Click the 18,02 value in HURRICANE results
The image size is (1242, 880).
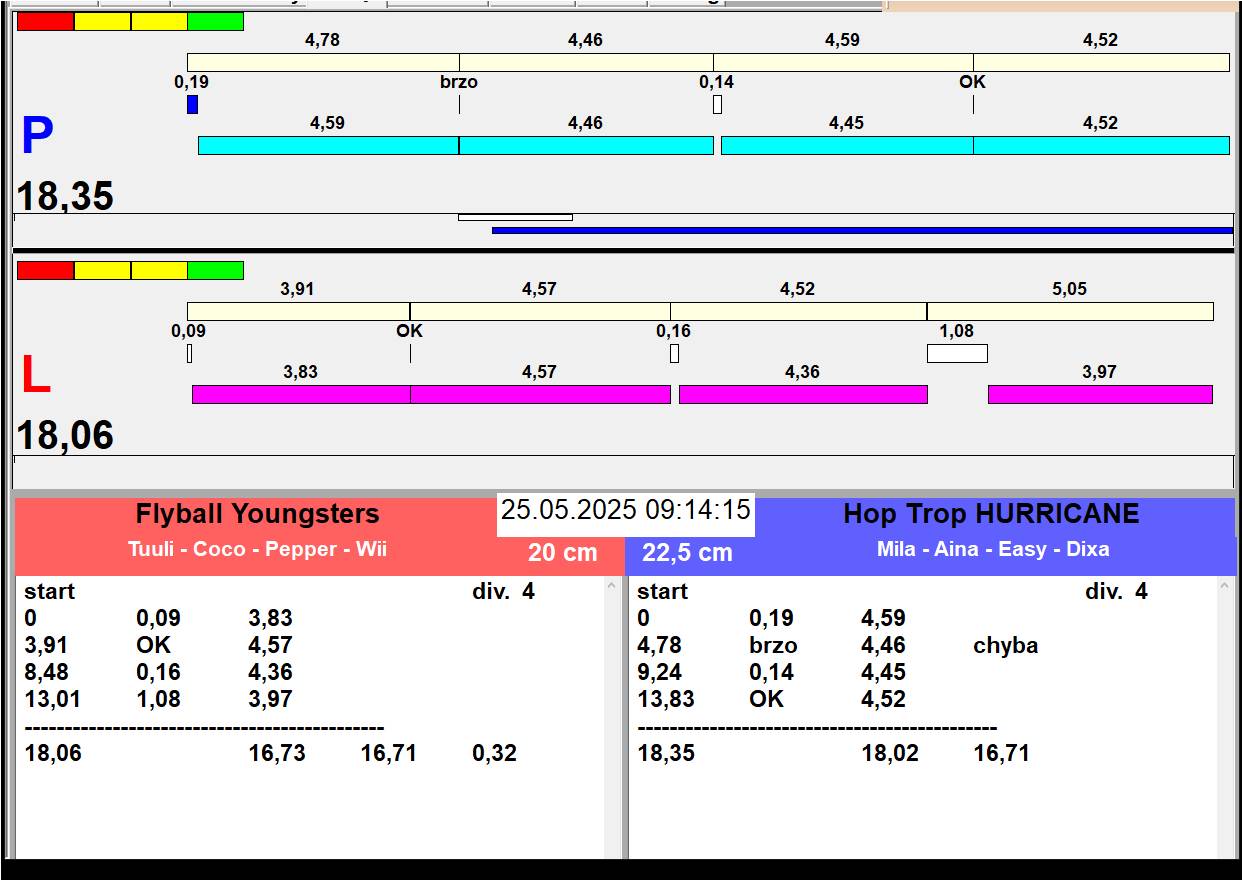coord(890,753)
